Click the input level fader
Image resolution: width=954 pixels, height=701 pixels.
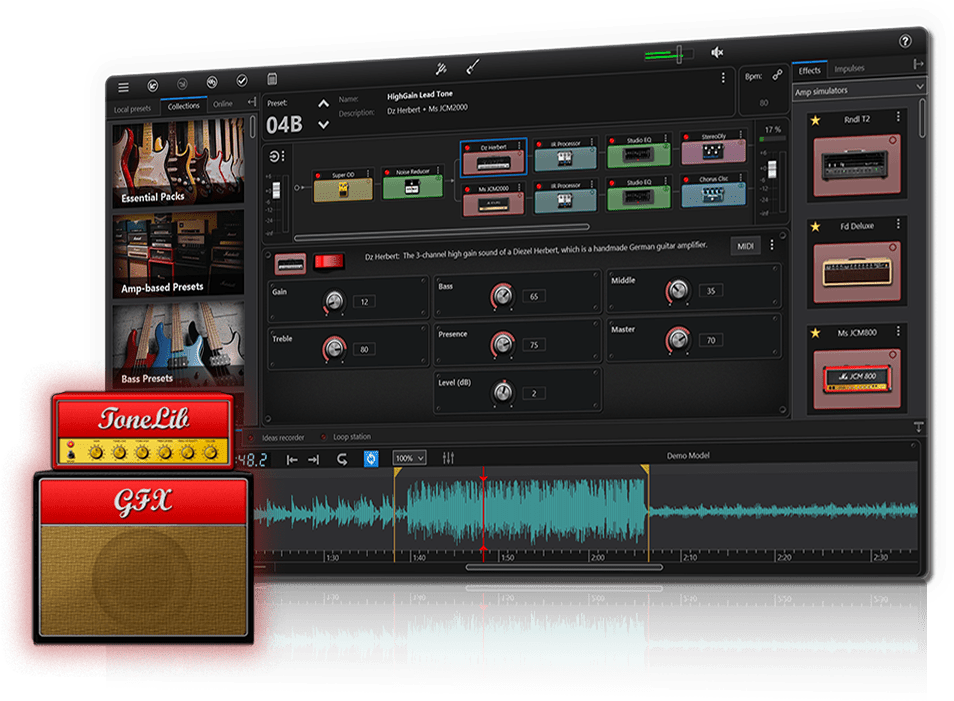coord(276,190)
